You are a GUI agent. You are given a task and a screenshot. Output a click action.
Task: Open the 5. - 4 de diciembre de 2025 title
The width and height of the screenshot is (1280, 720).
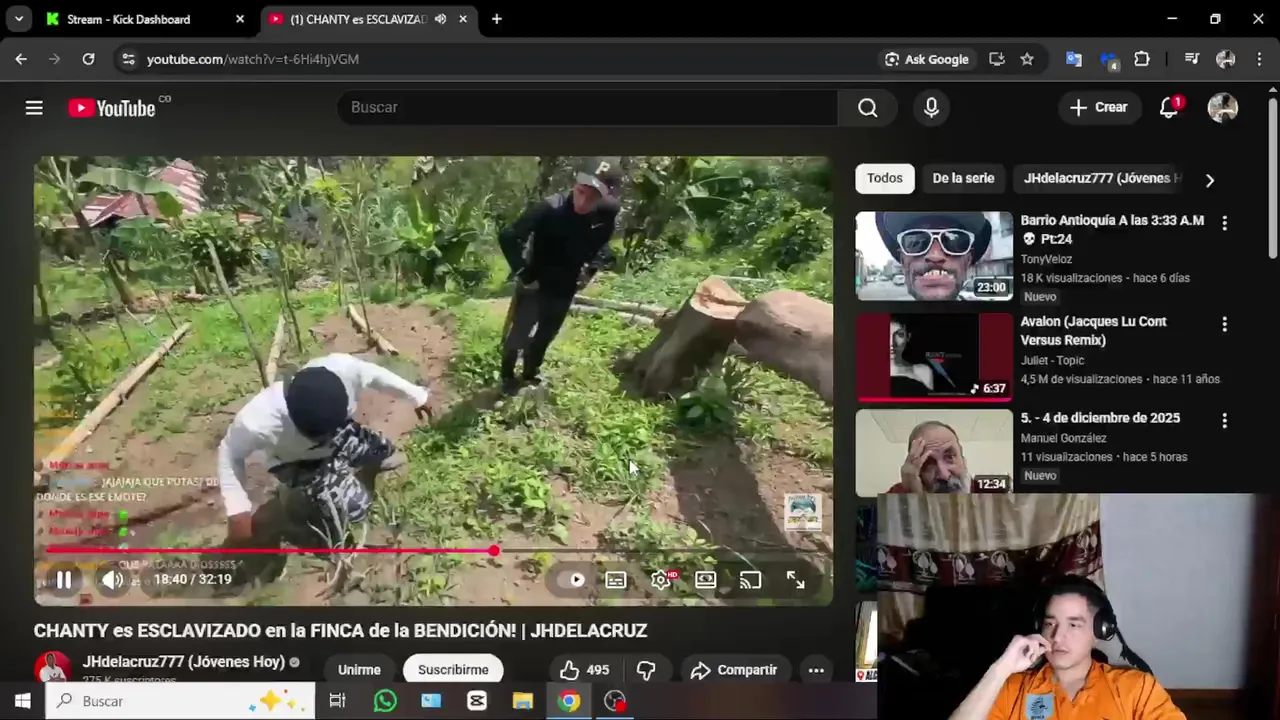point(1100,418)
